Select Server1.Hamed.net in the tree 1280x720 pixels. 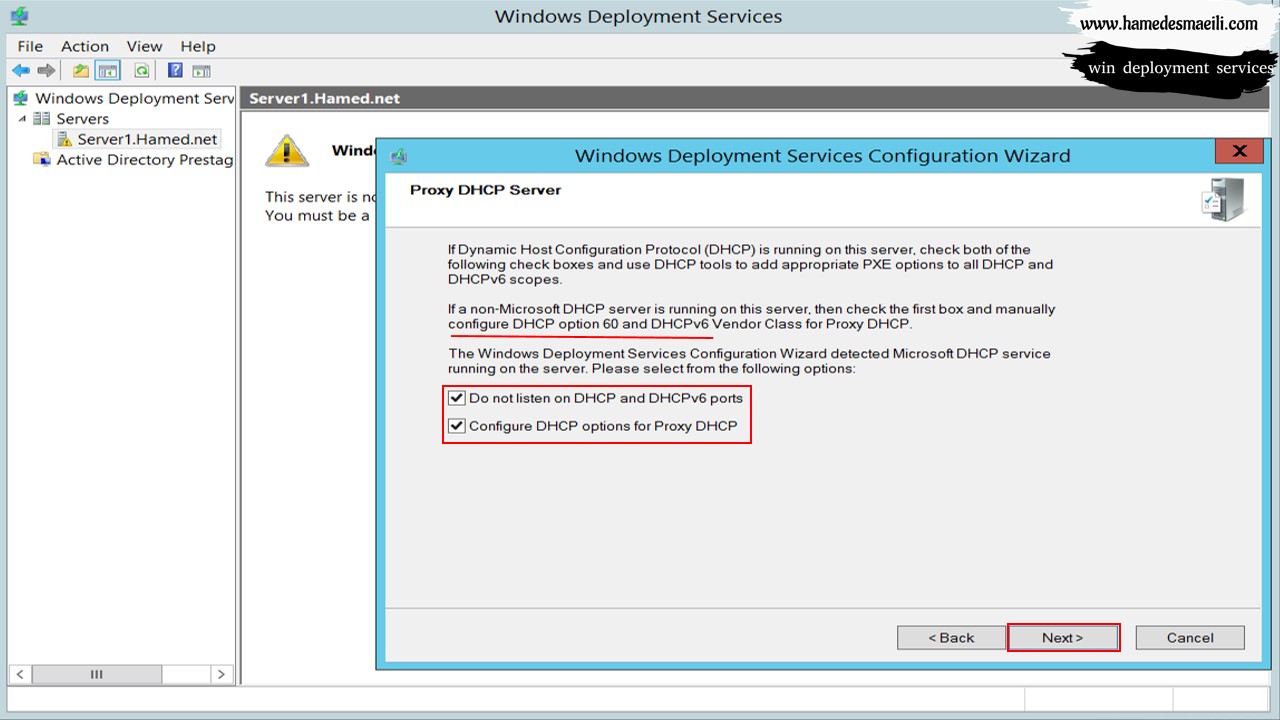tap(147, 139)
